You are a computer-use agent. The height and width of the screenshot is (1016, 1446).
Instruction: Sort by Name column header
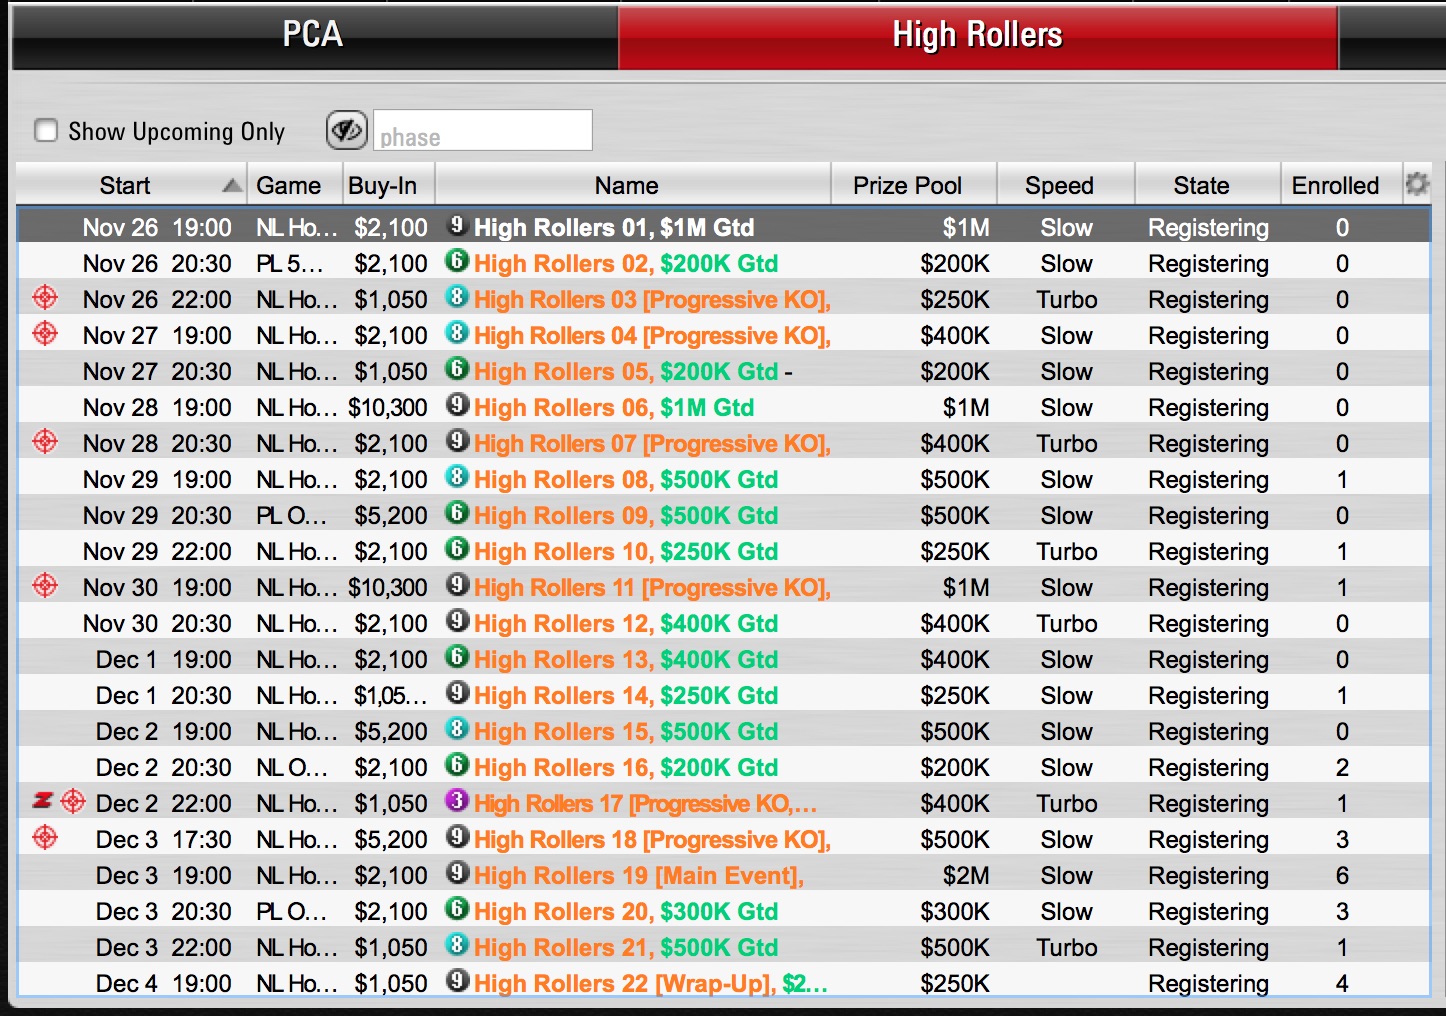coord(633,185)
